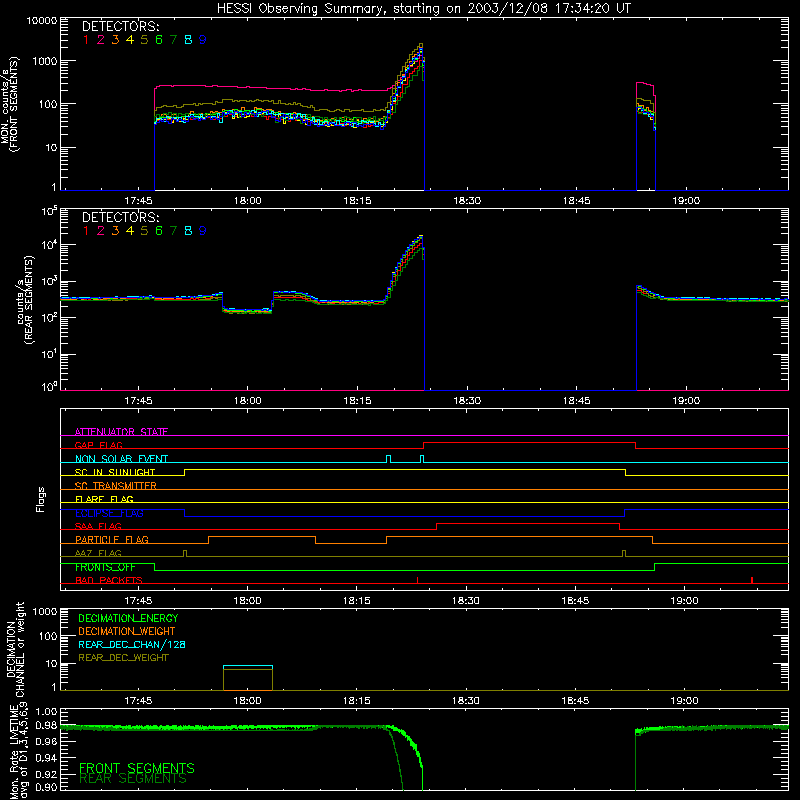This screenshot has height=800, width=800.
Task: Select detector 2 label in front segments legend
Action: [x=101, y=40]
